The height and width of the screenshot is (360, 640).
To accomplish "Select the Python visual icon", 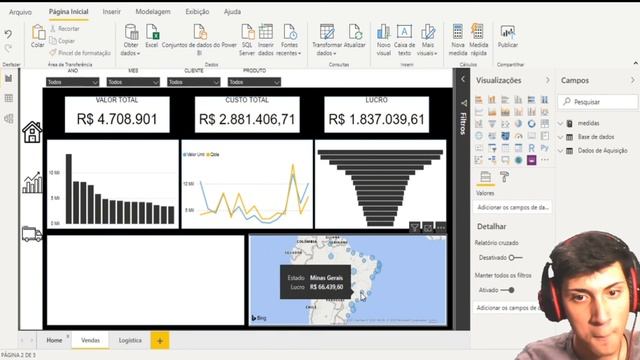I will (x=544, y=148).
